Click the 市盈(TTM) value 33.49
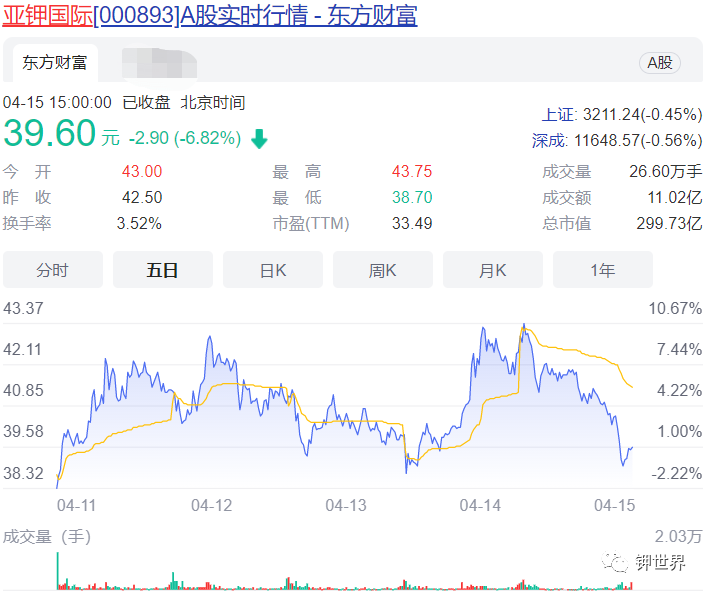The width and height of the screenshot is (708, 593). pyautogui.click(x=412, y=223)
